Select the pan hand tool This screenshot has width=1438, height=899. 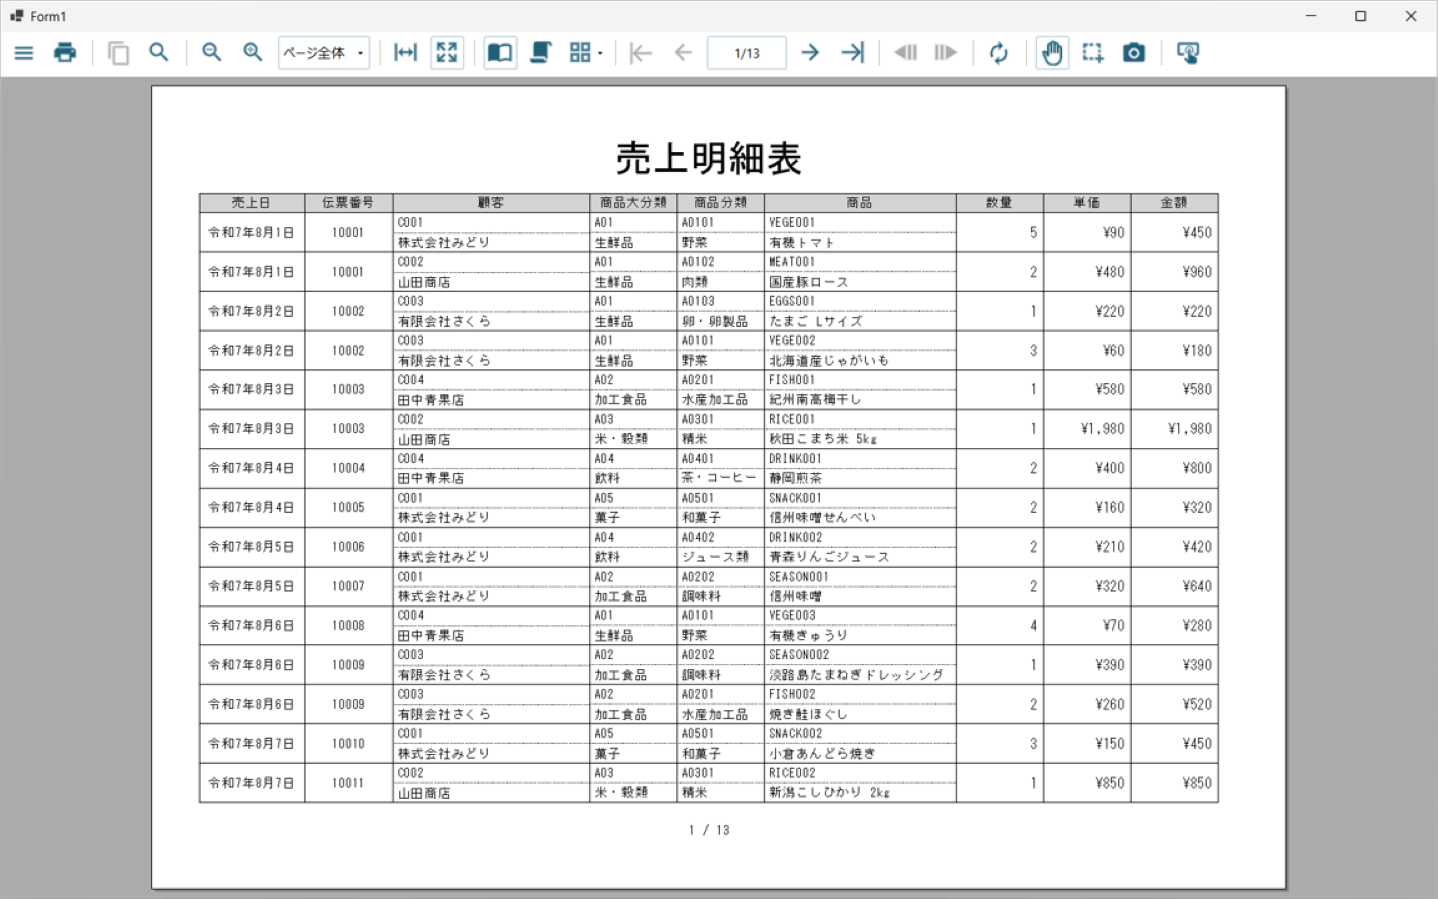(x=1052, y=53)
